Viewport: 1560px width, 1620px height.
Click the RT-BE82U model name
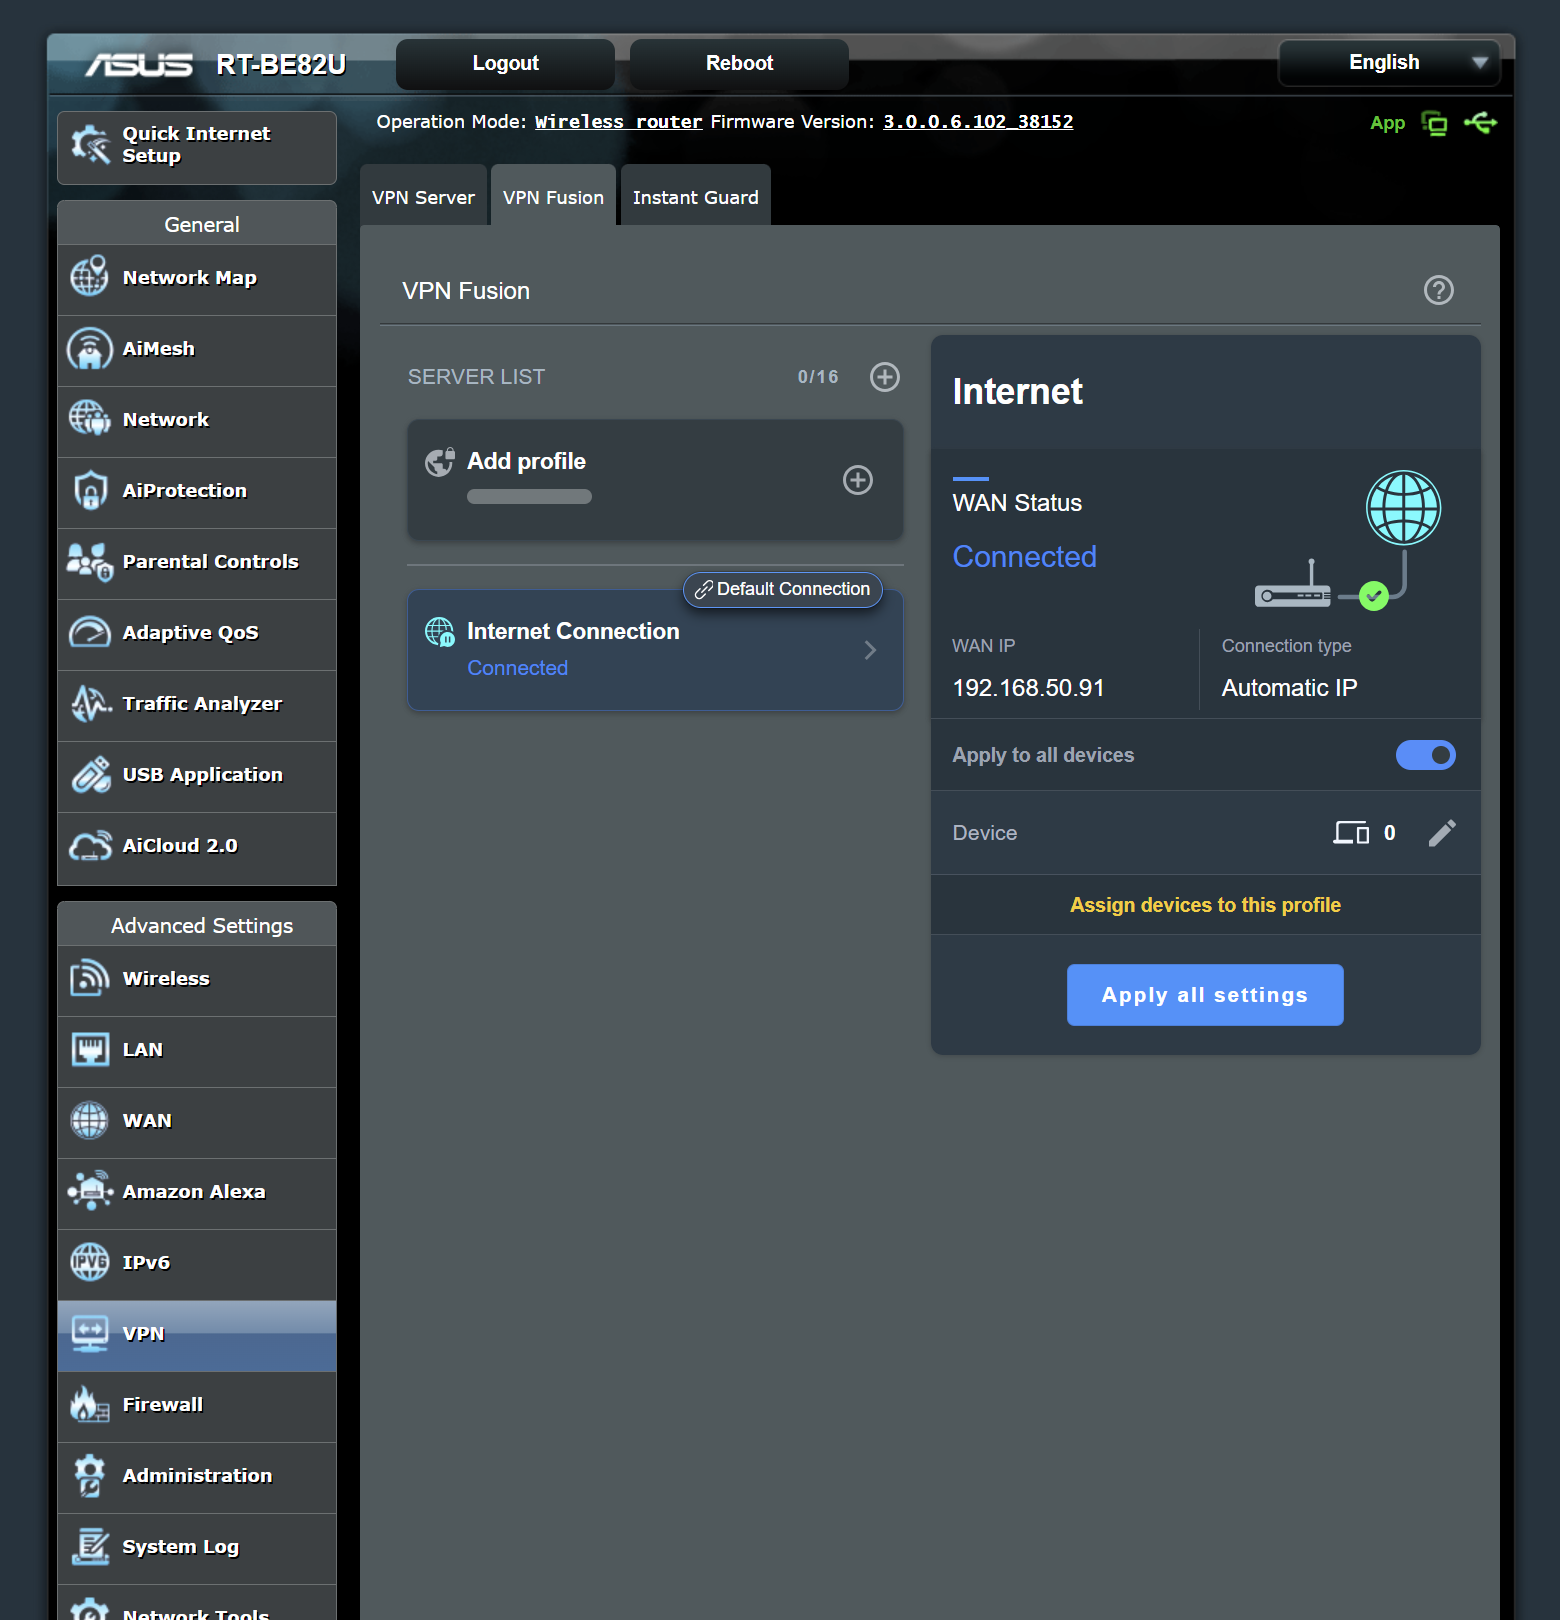tap(281, 65)
